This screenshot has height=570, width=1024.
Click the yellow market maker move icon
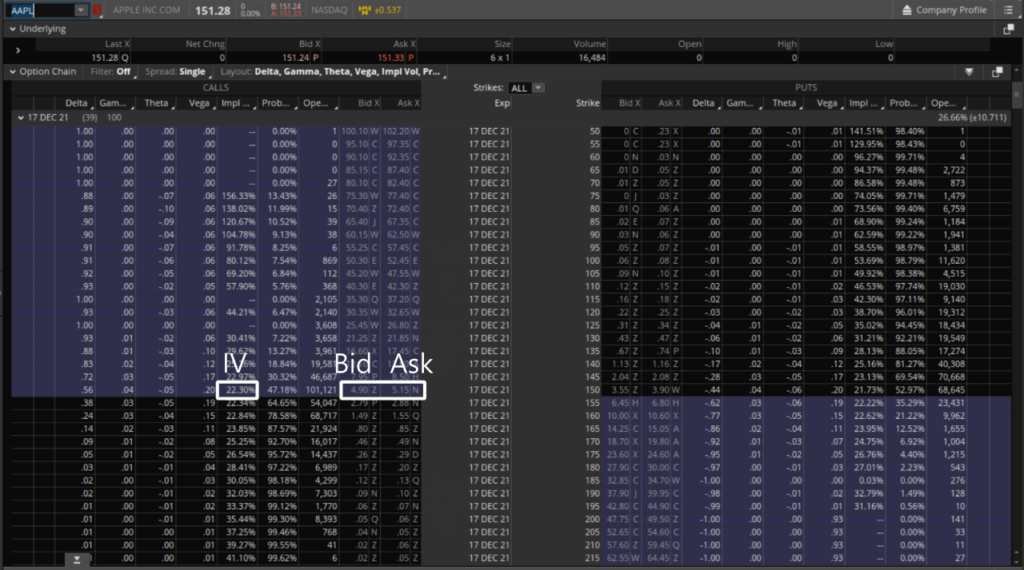pos(364,10)
